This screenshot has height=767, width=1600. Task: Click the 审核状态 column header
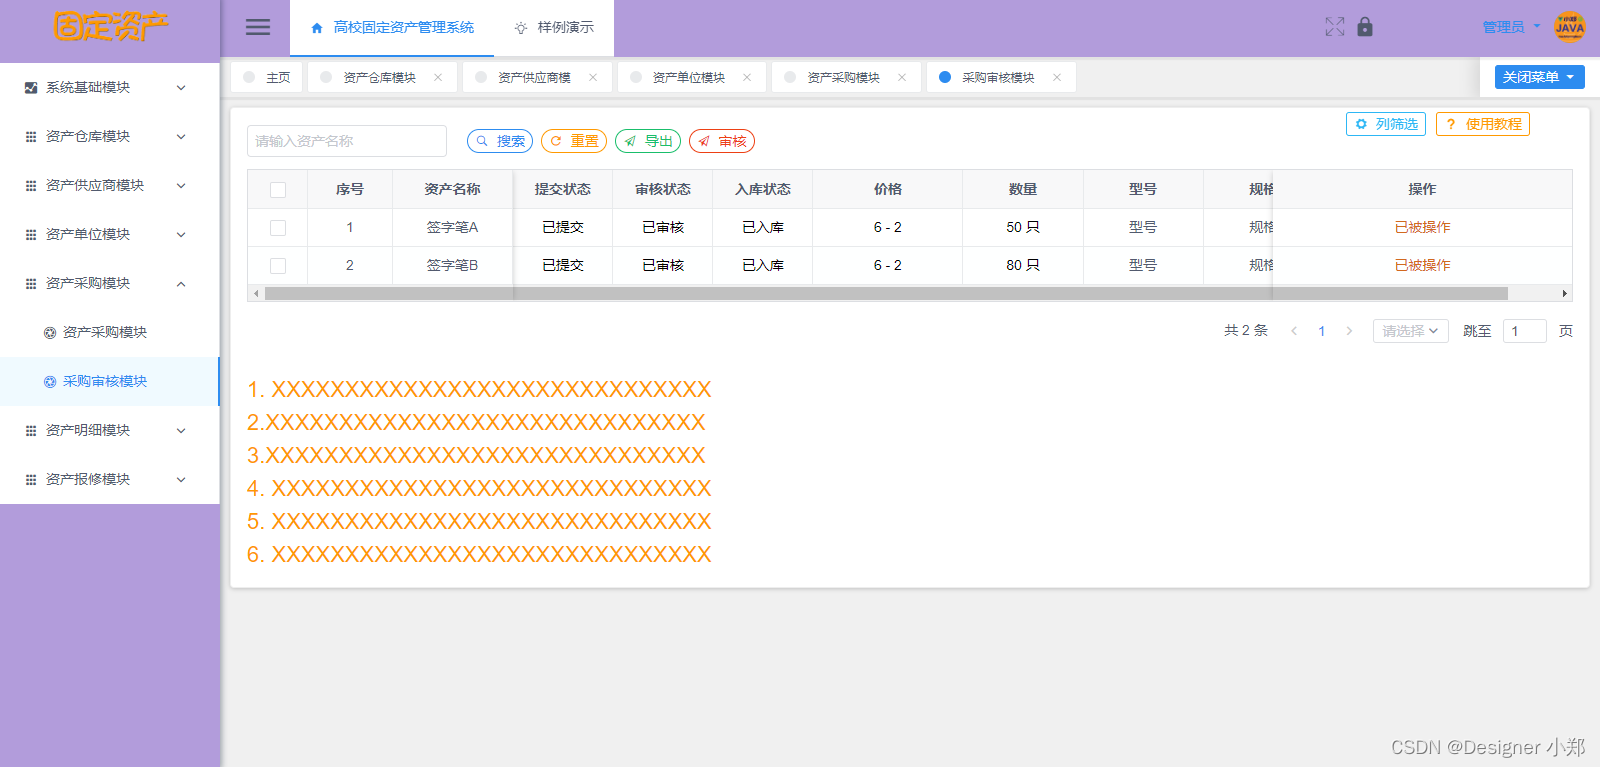663,190
